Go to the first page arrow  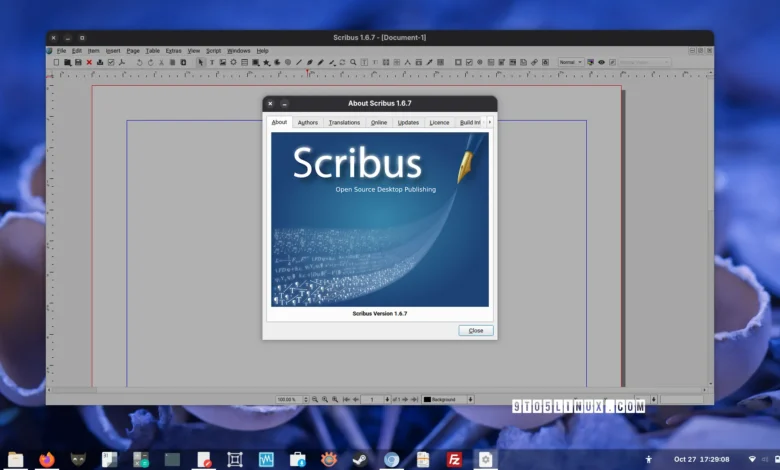[x=346, y=399]
